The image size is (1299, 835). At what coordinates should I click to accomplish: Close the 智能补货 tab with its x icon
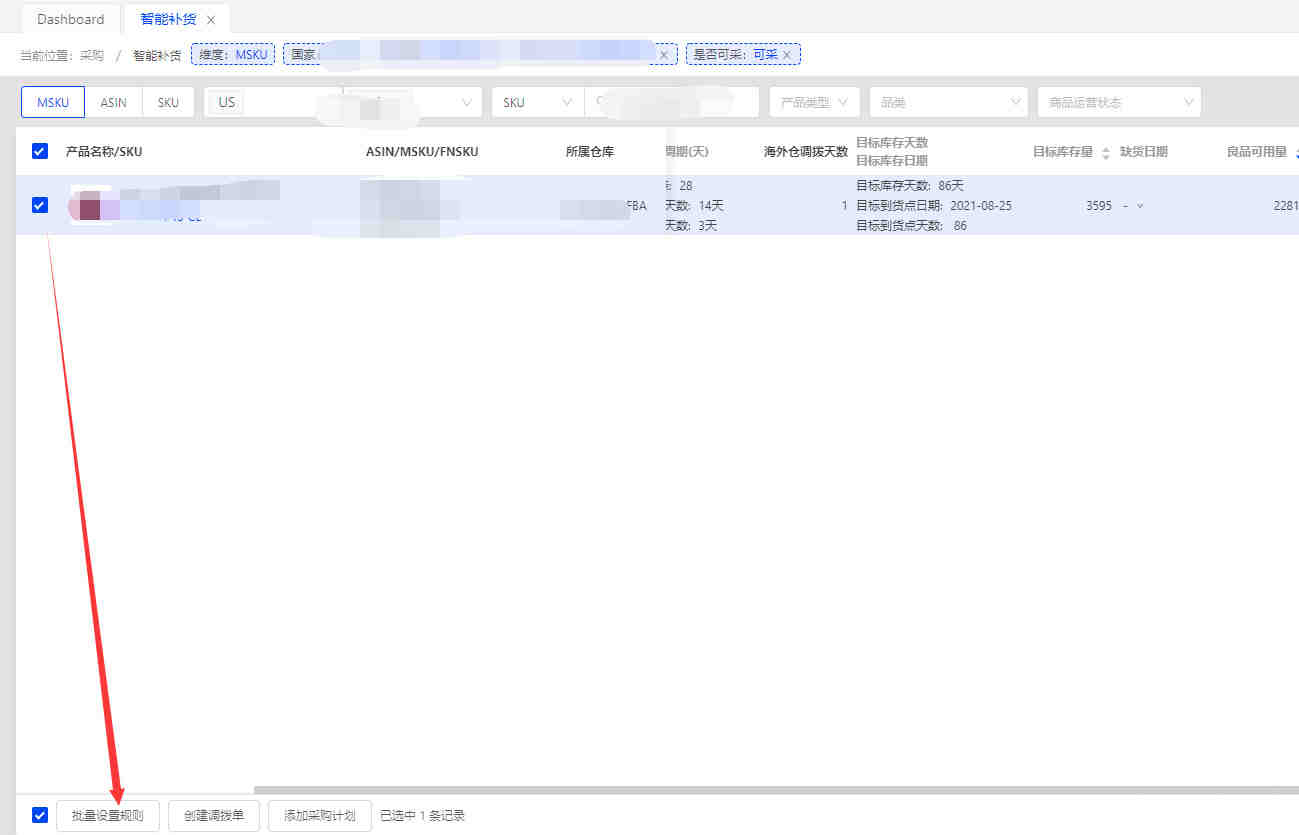click(211, 20)
